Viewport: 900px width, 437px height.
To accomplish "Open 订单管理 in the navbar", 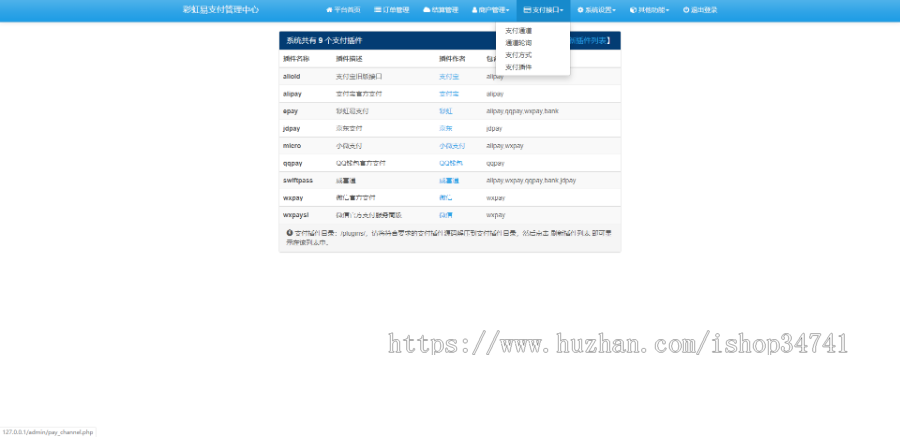I will click(391, 10).
